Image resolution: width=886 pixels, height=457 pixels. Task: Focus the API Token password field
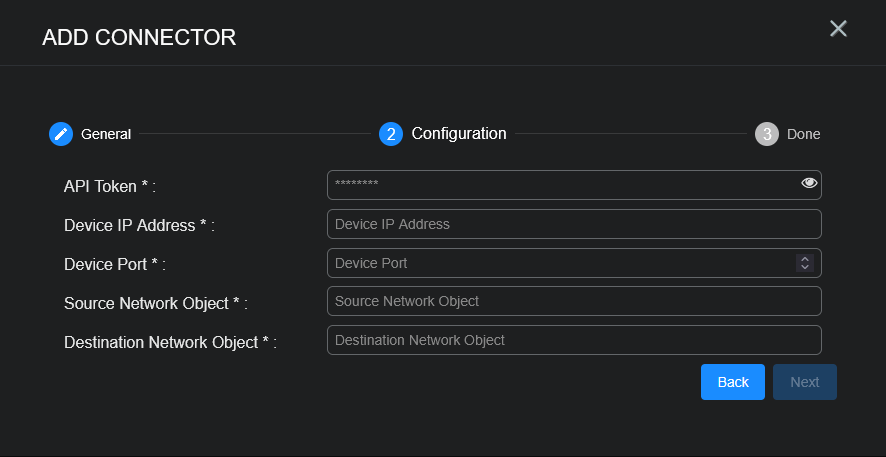tap(560, 185)
